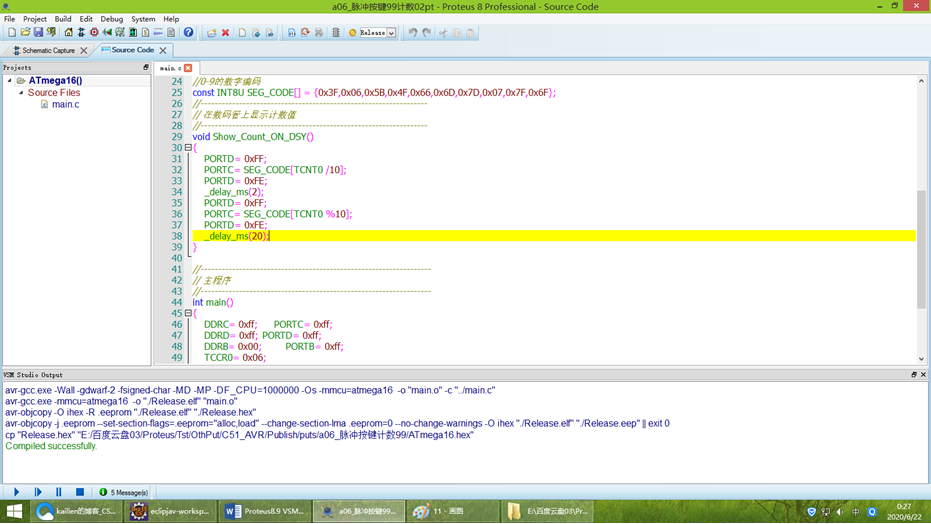Viewport: 931px width, 524px height.
Task: Click the Cut scissors icon
Action: click(x=443, y=33)
